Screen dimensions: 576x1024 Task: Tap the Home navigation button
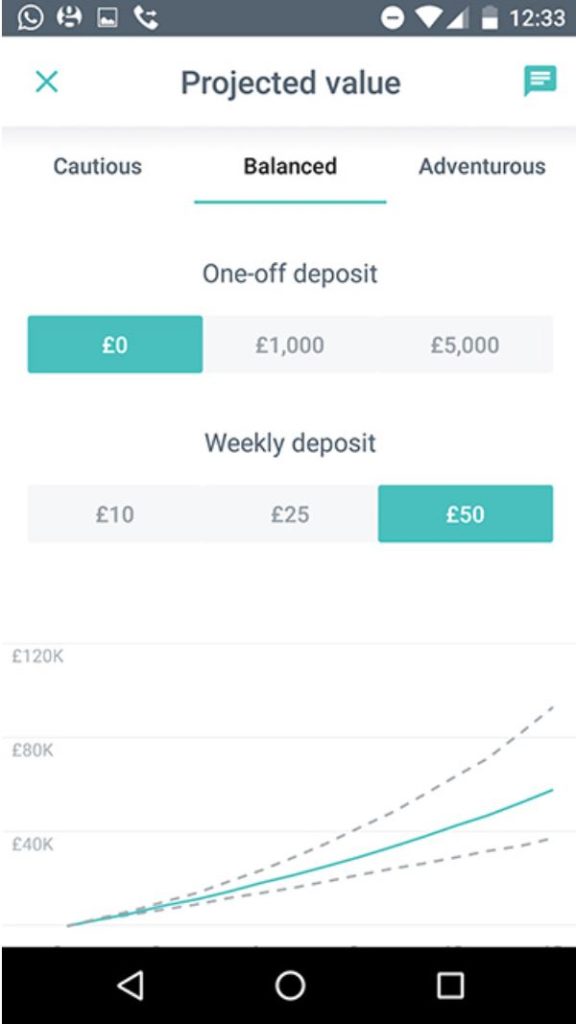(x=288, y=983)
